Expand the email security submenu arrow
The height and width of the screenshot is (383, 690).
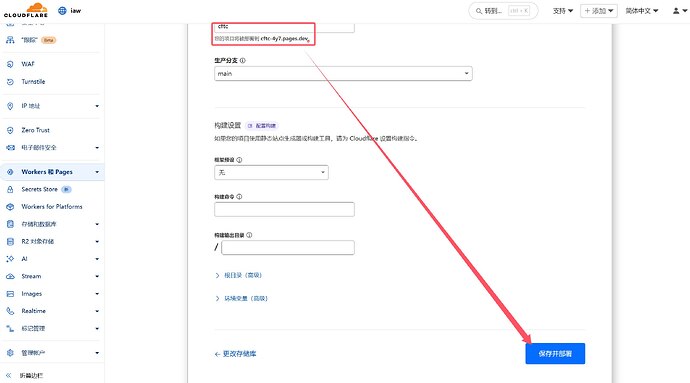97,147
